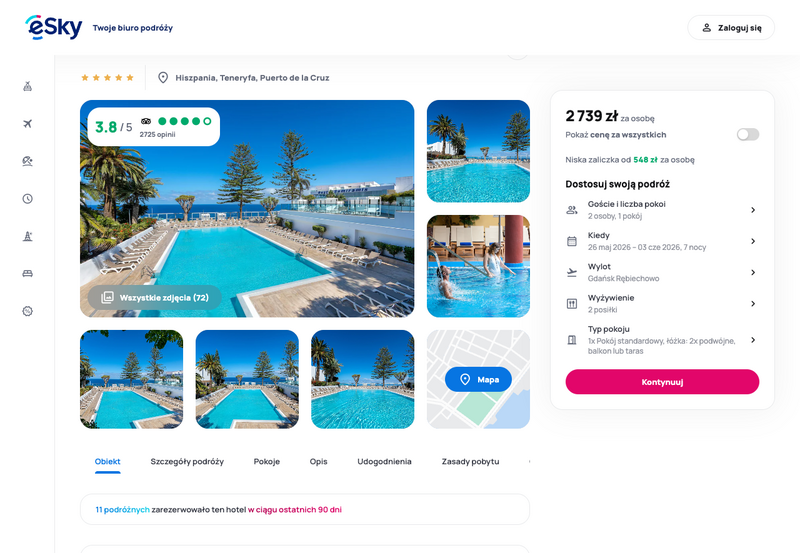This screenshot has height=553, width=800.
Task: Switch to the 'Szczegóły podróży' tab
Action: [187, 462]
